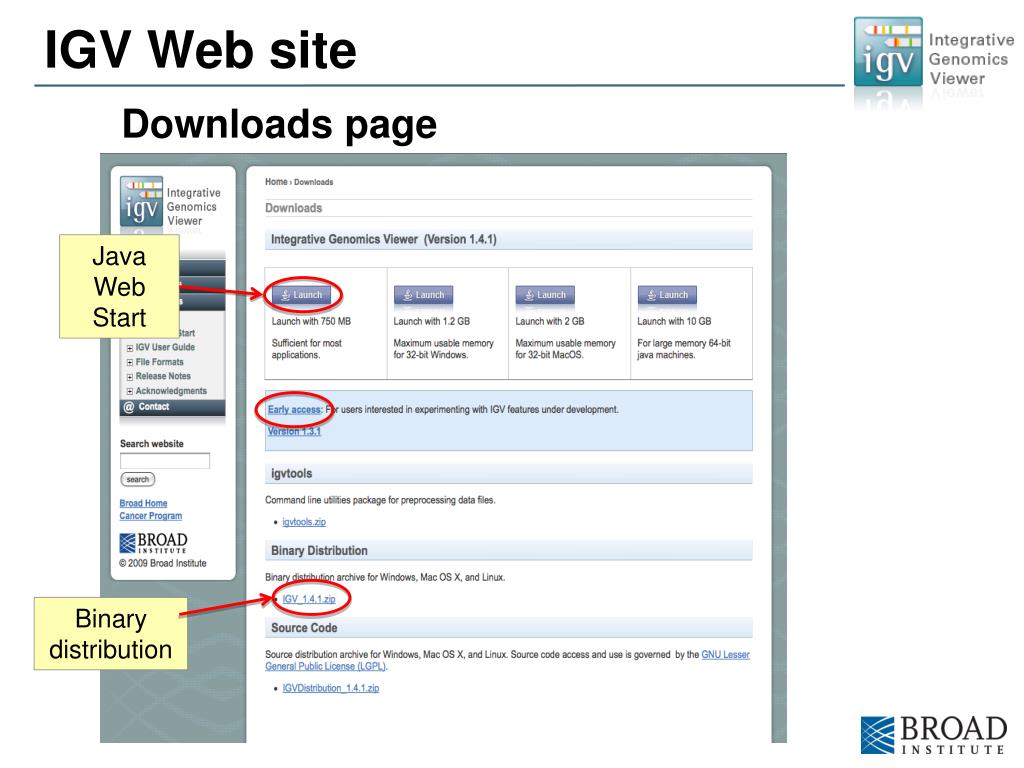Open the Contact menu item

(172, 407)
